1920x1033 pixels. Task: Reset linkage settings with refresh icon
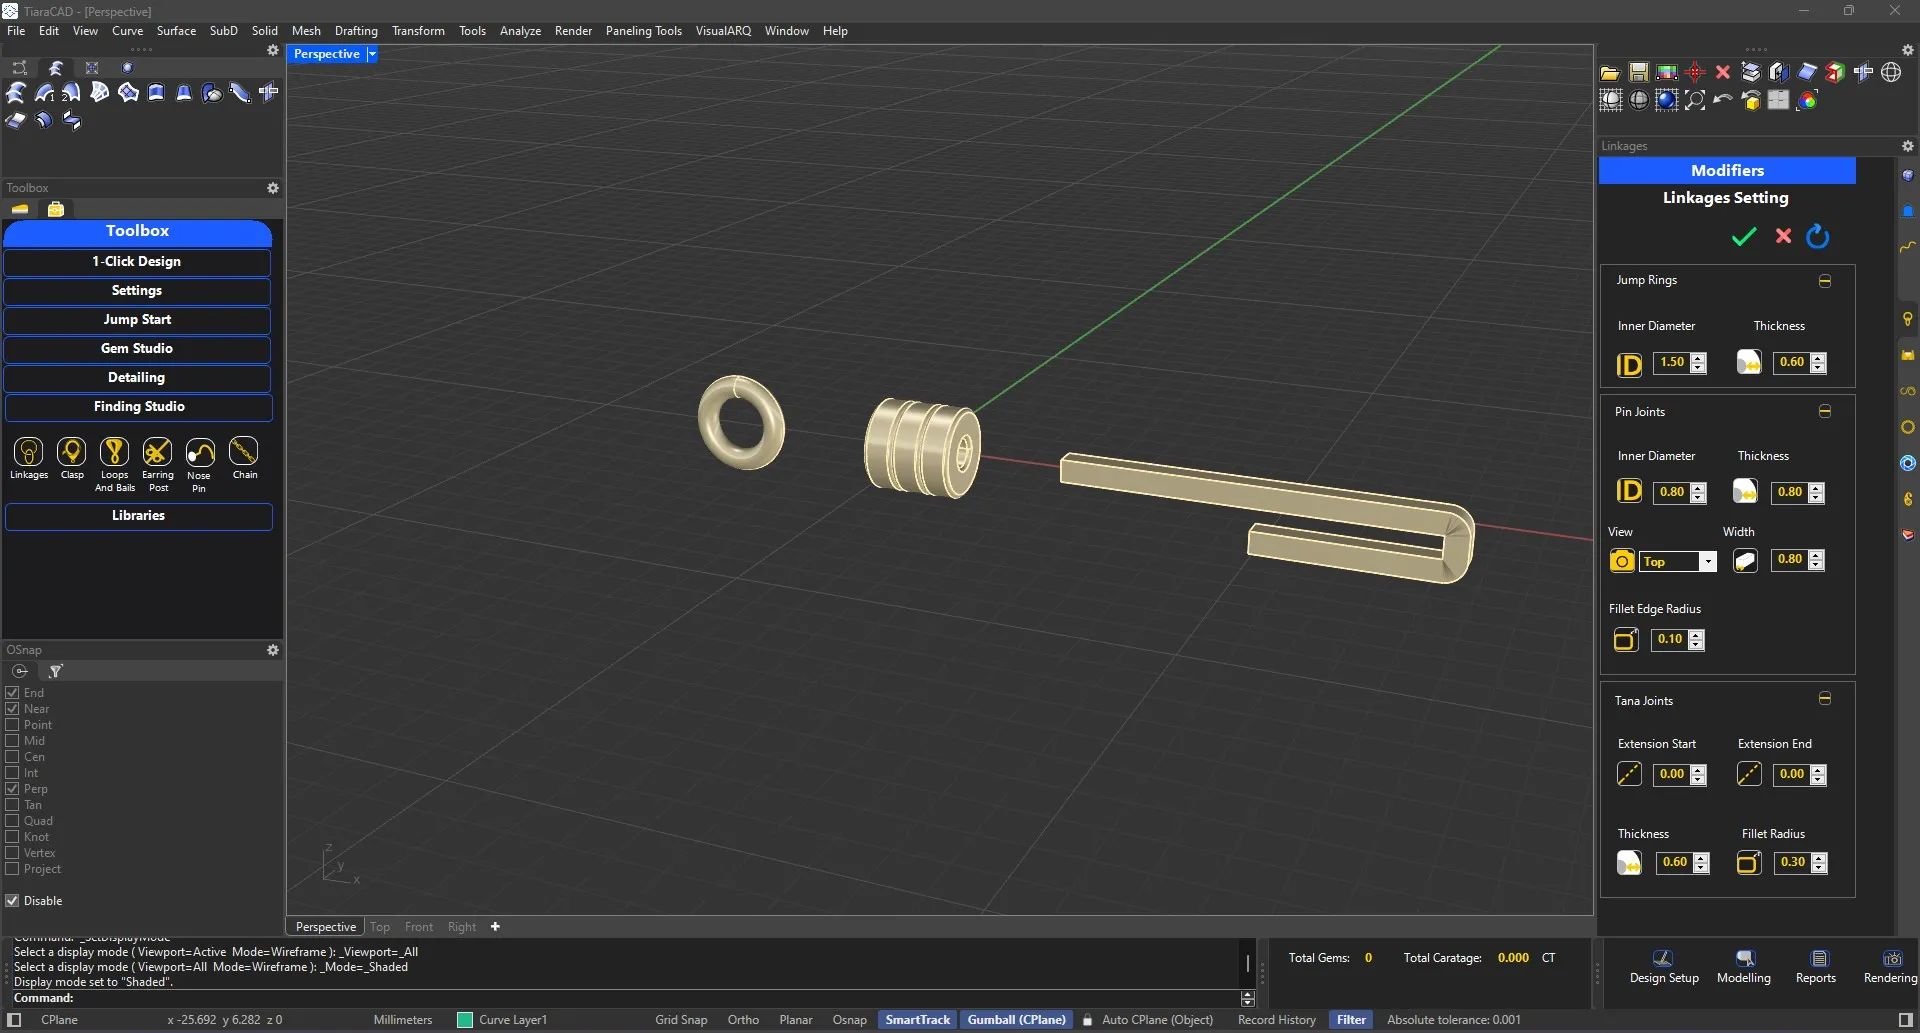coord(1817,237)
